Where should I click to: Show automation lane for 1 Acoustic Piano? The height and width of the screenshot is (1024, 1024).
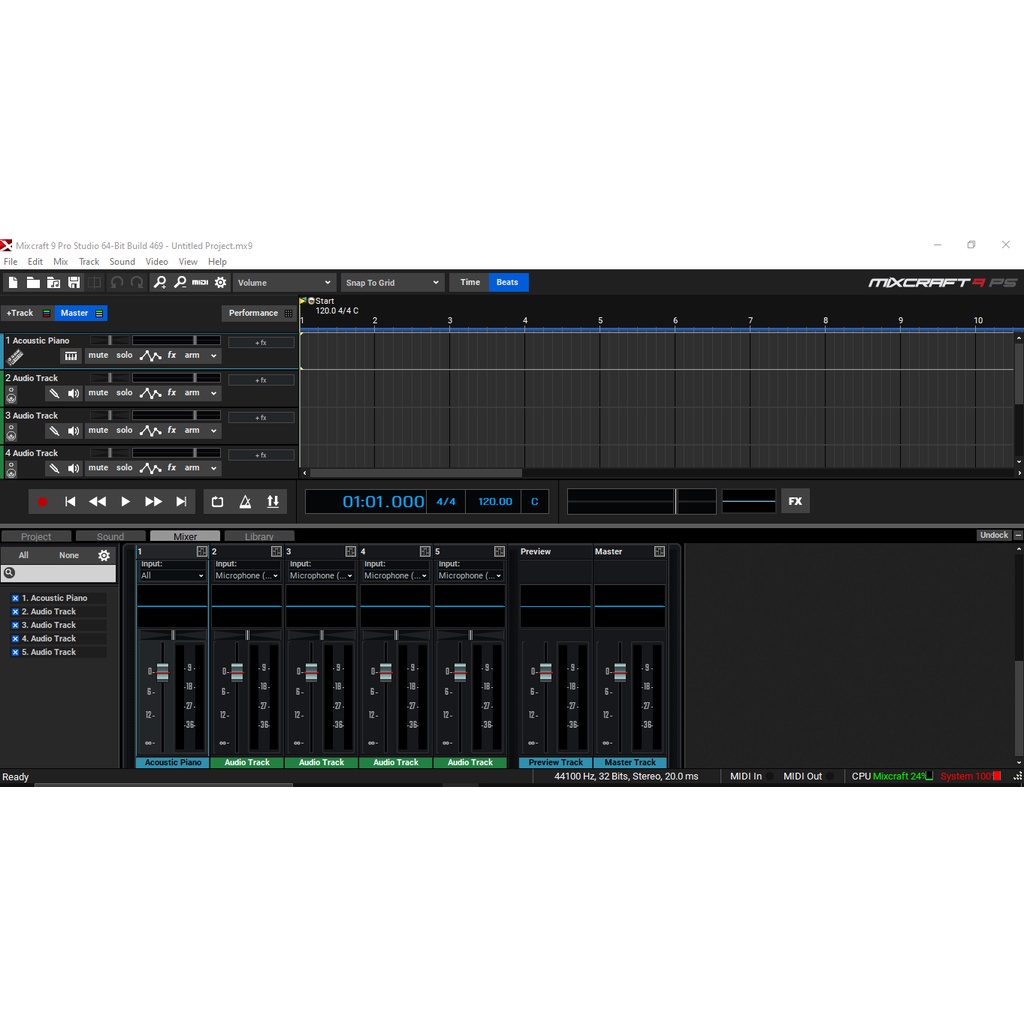pyautogui.click(x=150, y=356)
